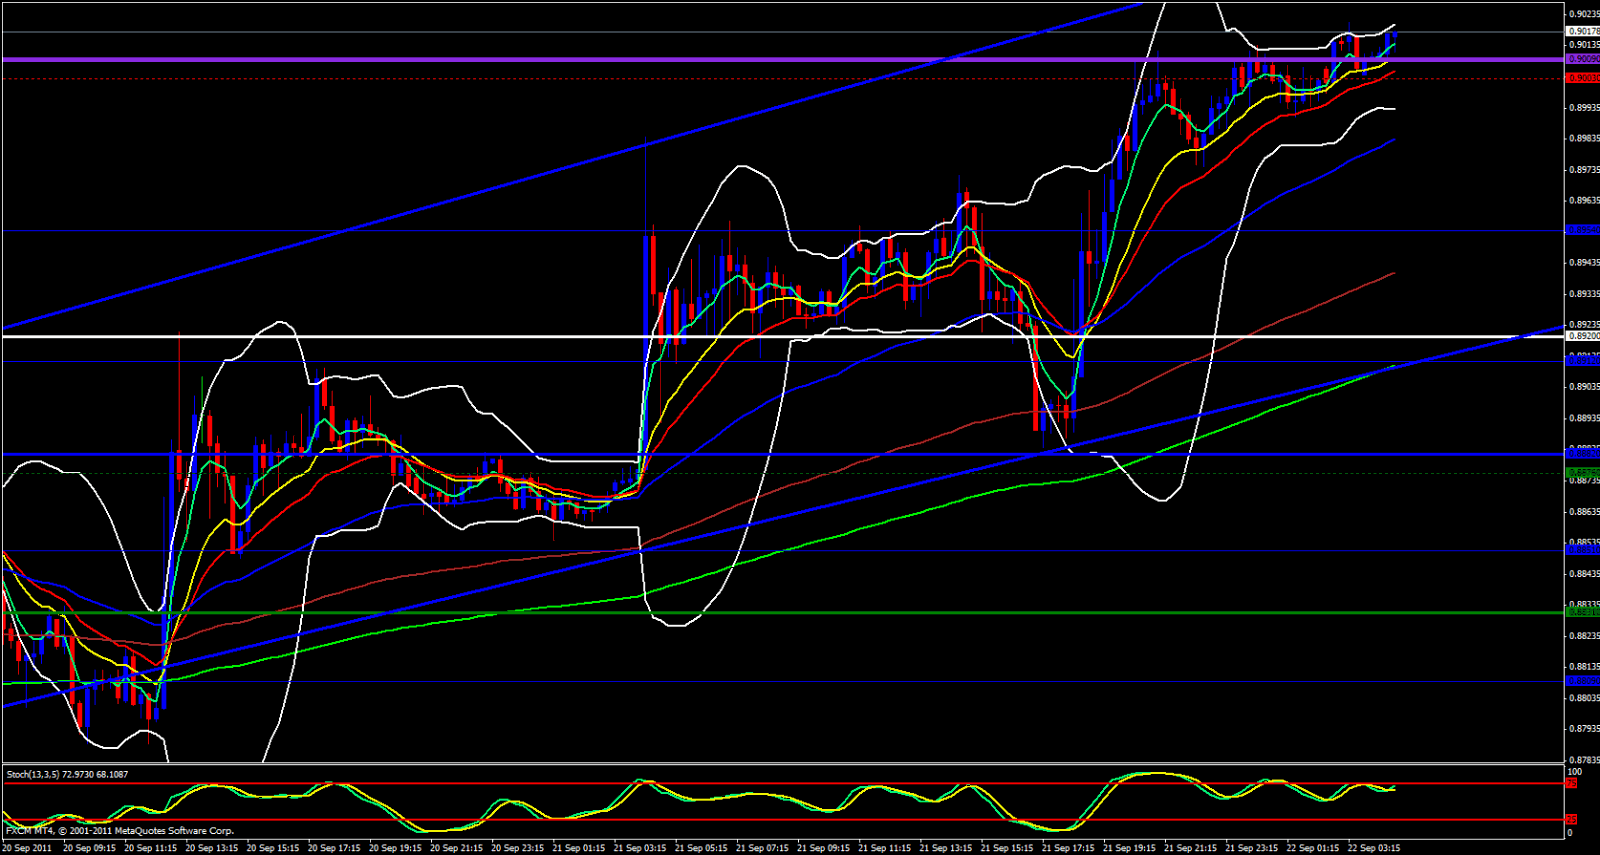Click the 21 Sep 13:15 time label
This screenshot has height=855, width=1600.
click(946, 848)
